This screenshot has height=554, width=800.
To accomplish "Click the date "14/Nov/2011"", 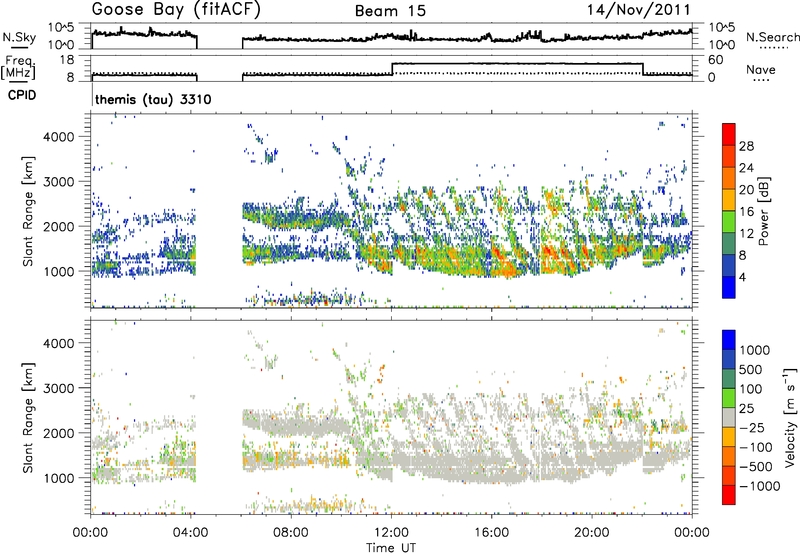I will 639,9.
